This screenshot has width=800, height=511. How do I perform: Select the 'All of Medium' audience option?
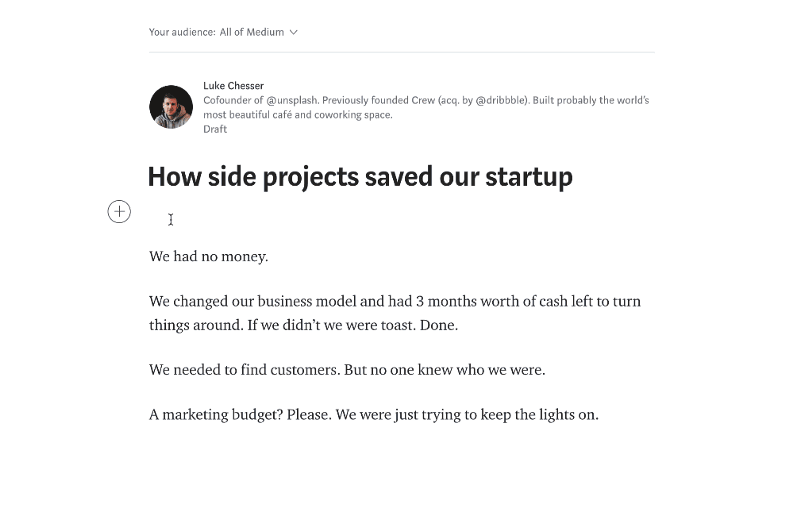coord(252,32)
